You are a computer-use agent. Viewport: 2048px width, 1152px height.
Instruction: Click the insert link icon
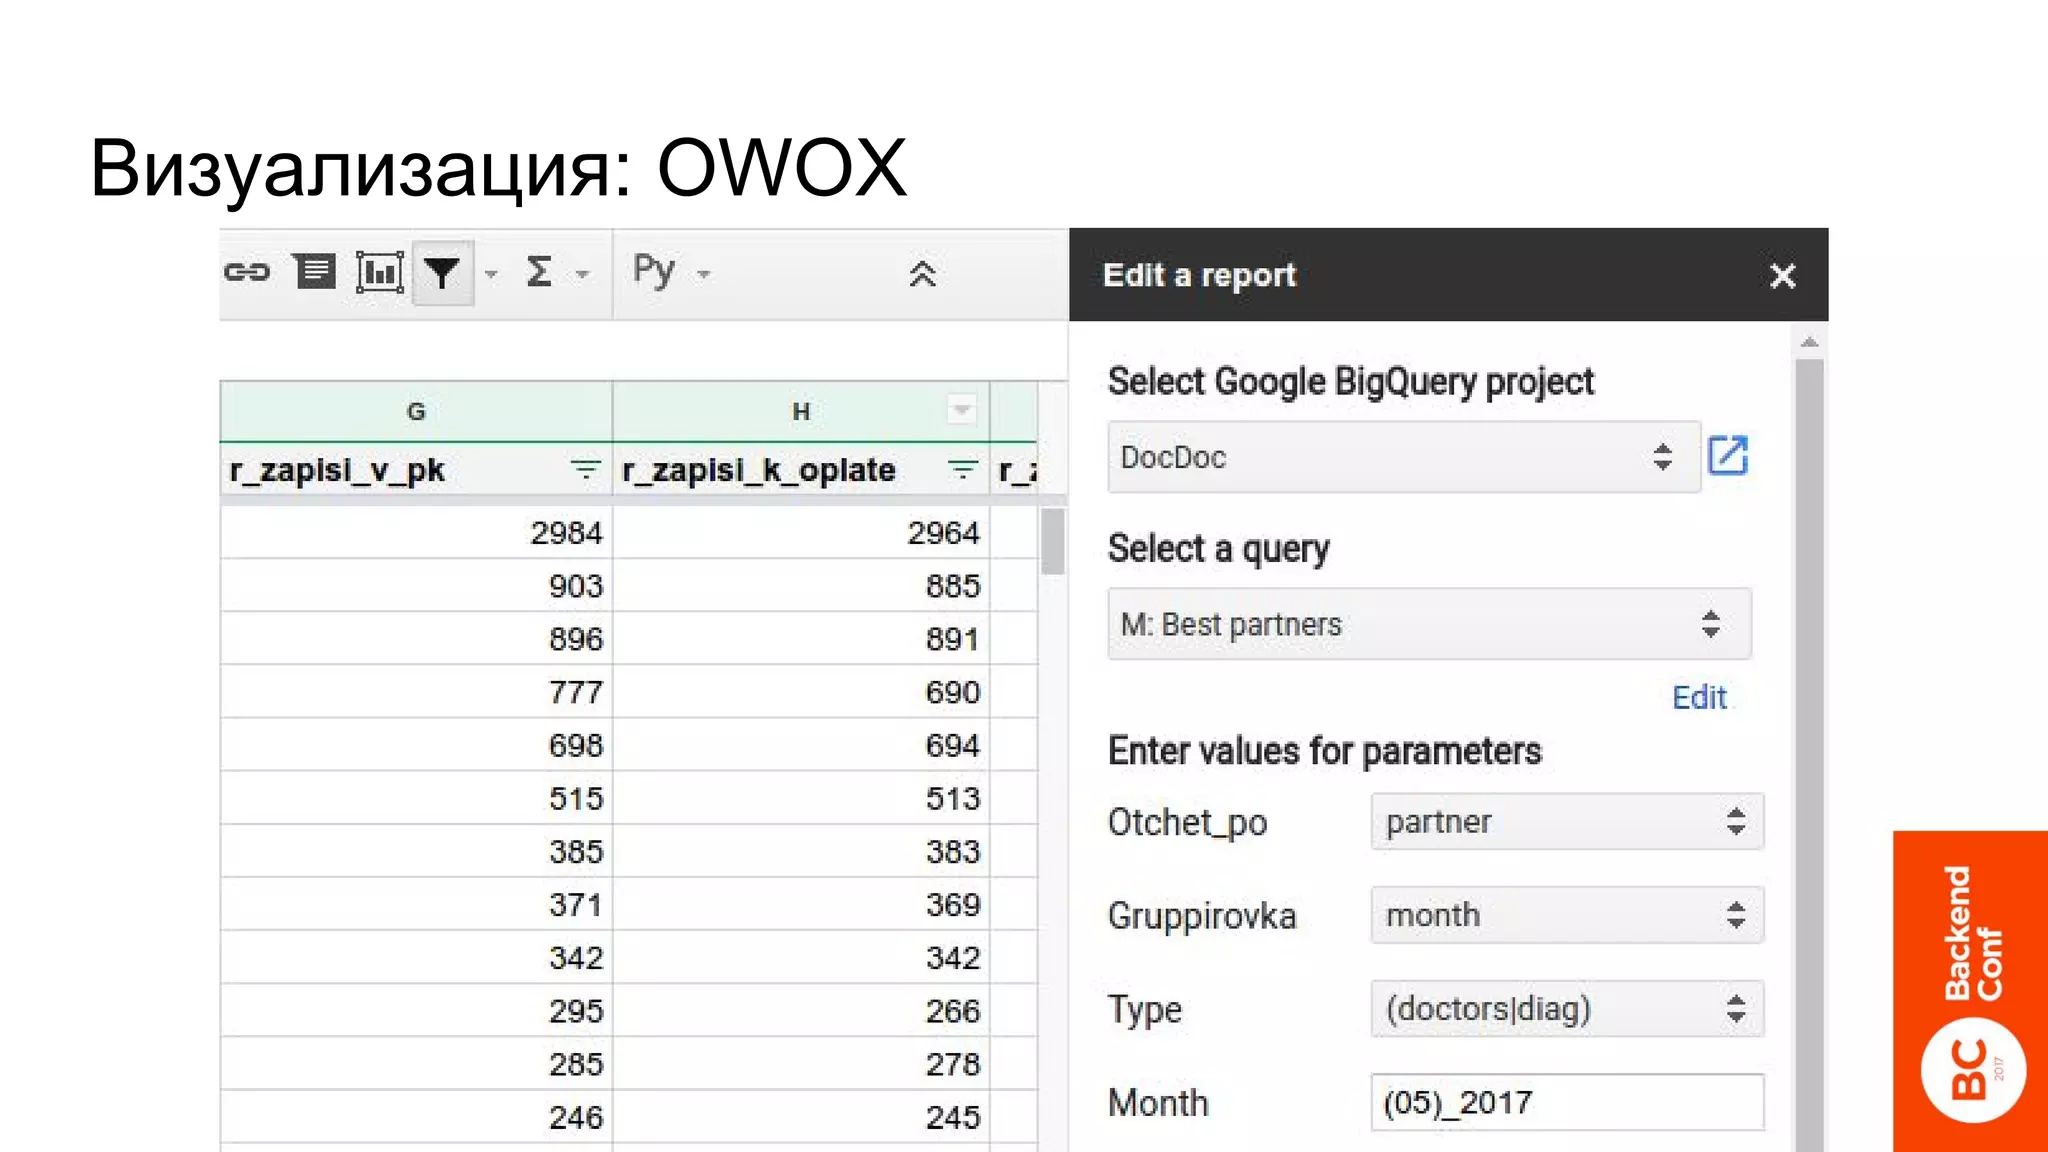point(247,272)
